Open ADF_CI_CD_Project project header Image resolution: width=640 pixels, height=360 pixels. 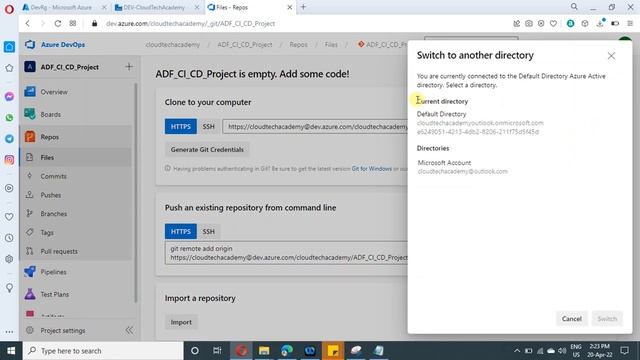click(x=69, y=67)
